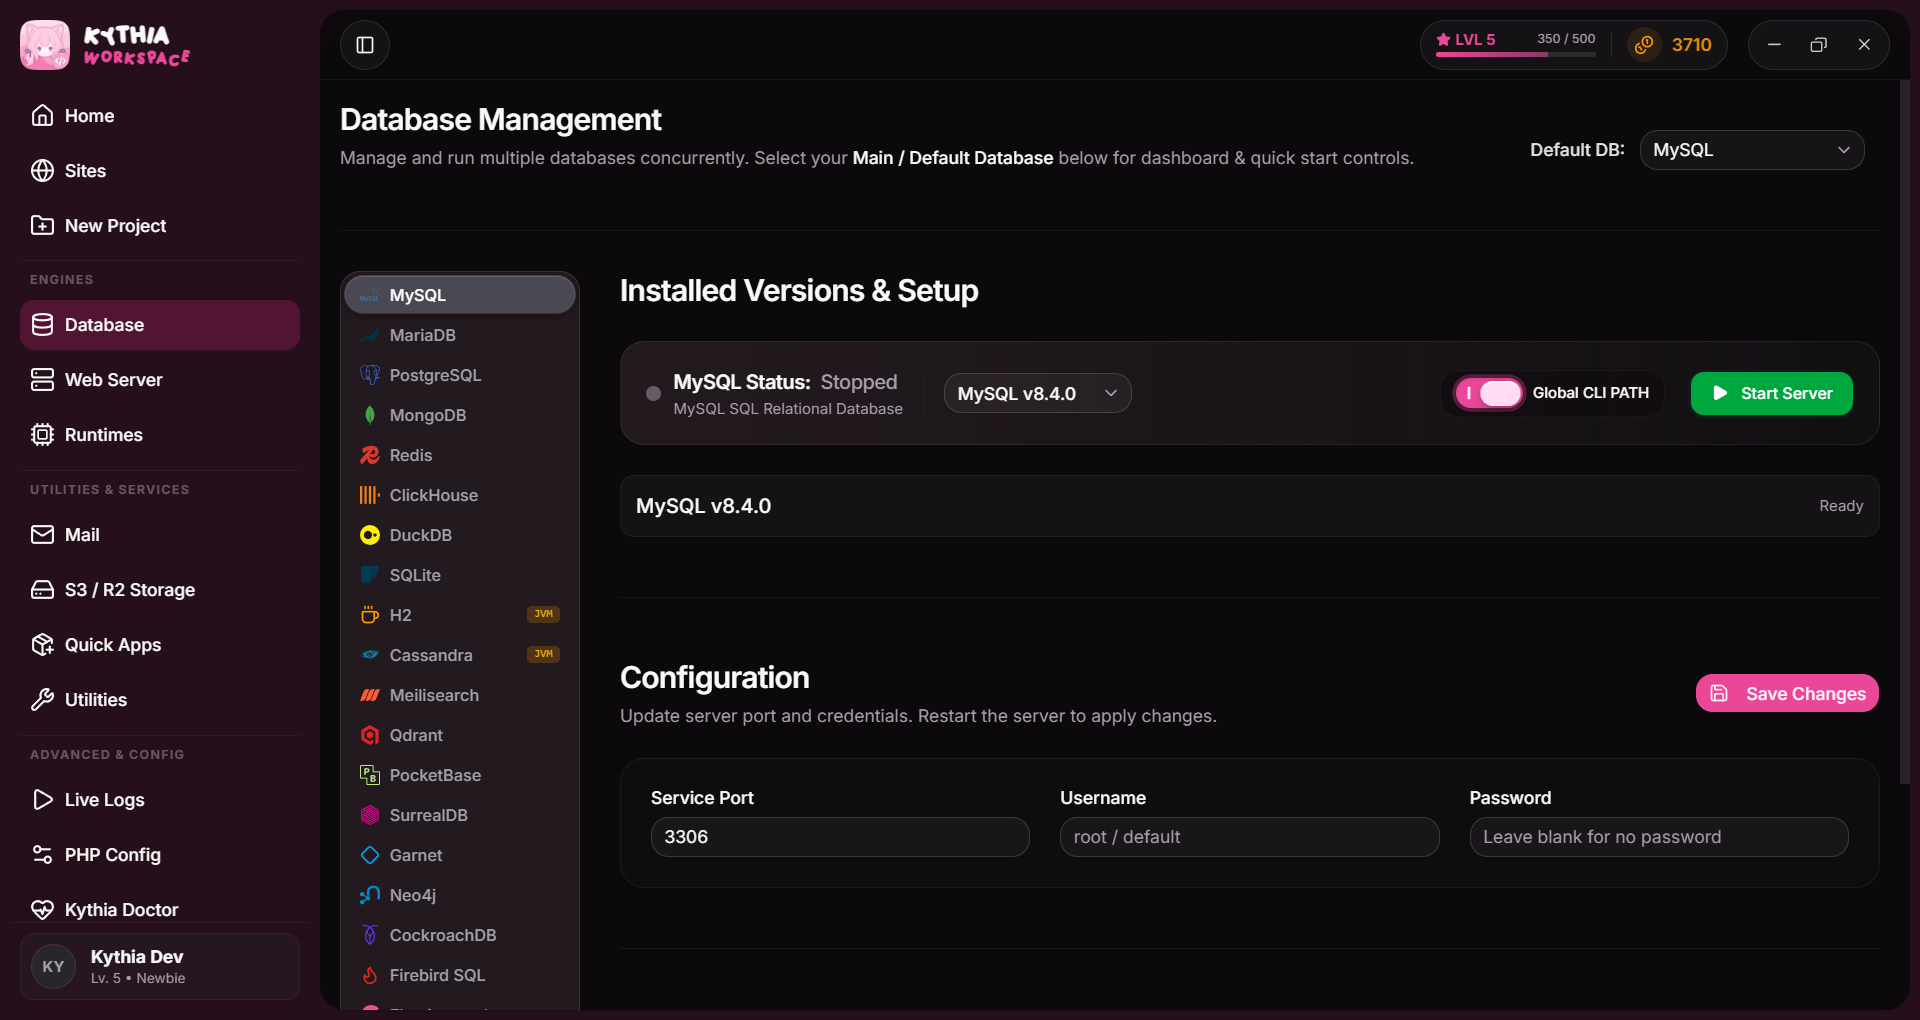This screenshot has height=1020, width=1920.
Task: Select Database in the sidebar
Action: tap(160, 325)
